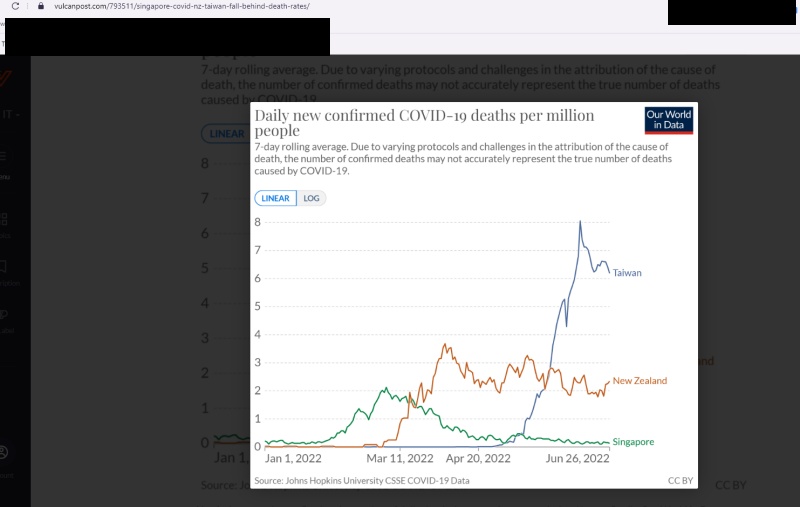Click the tag icon in left sidebar
Image resolution: width=800 pixels, height=507 pixels.
click(4, 314)
